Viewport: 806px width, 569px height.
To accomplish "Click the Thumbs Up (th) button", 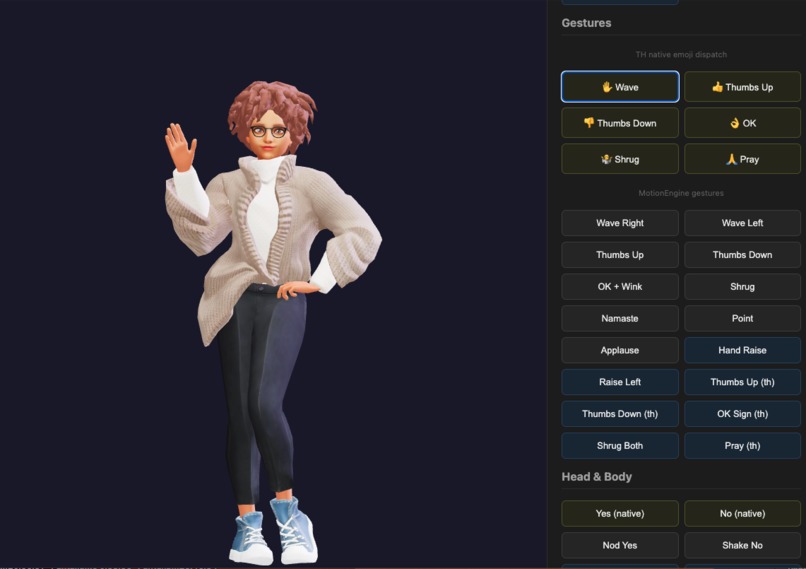I will 742,382.
